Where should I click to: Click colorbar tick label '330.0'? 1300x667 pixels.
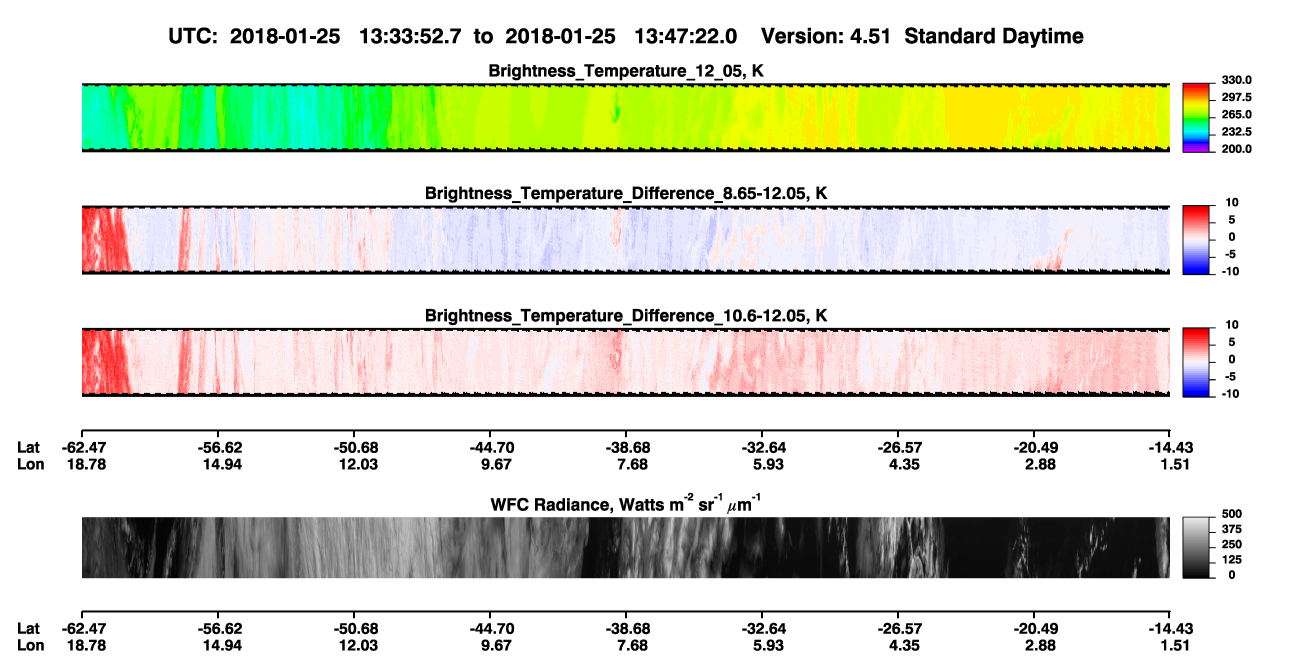[1237, 81]
